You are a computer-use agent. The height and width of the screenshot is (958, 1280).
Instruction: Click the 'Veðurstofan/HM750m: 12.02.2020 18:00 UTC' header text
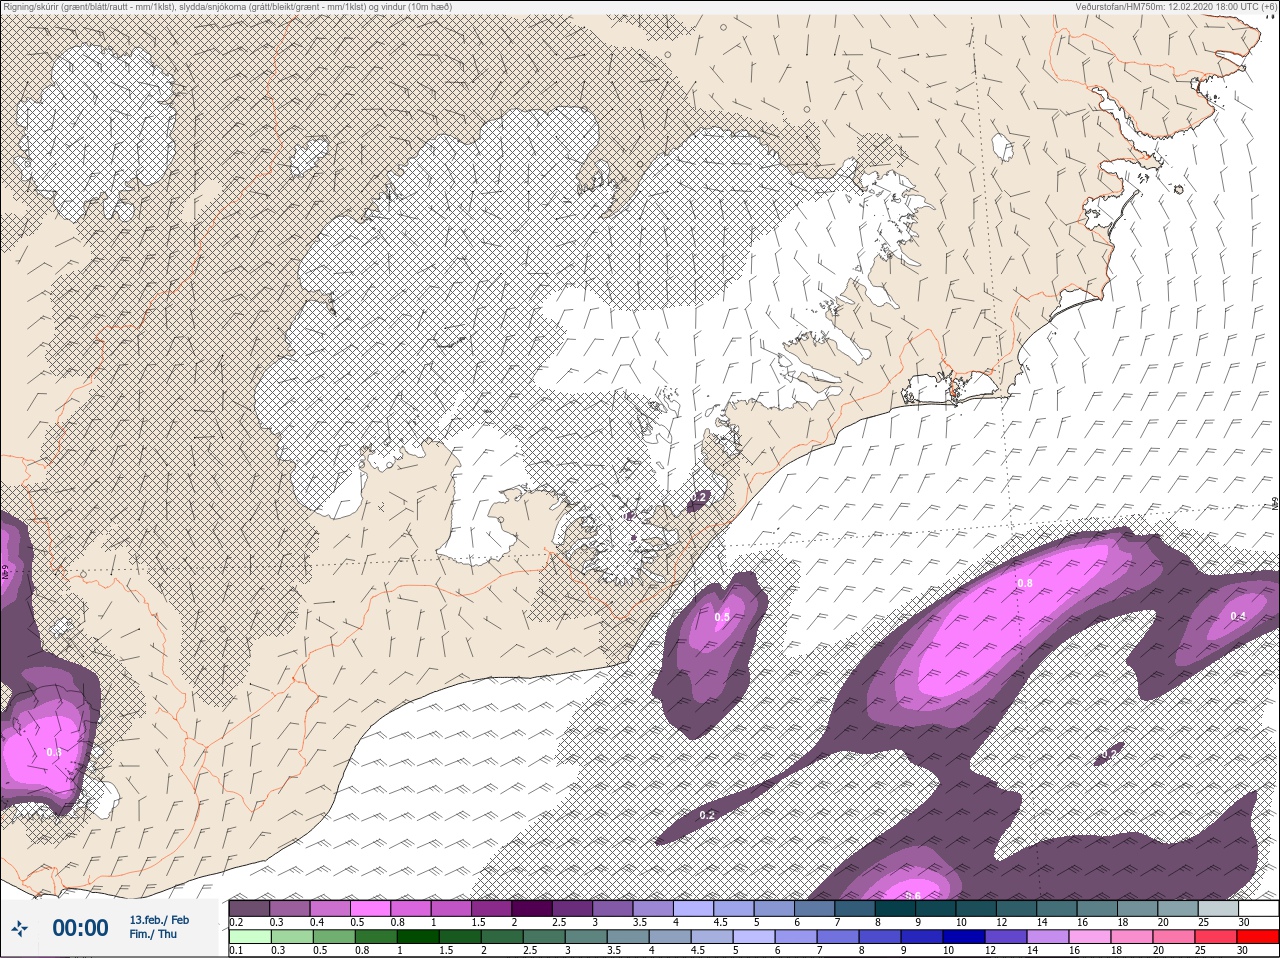click(1178, 6)
